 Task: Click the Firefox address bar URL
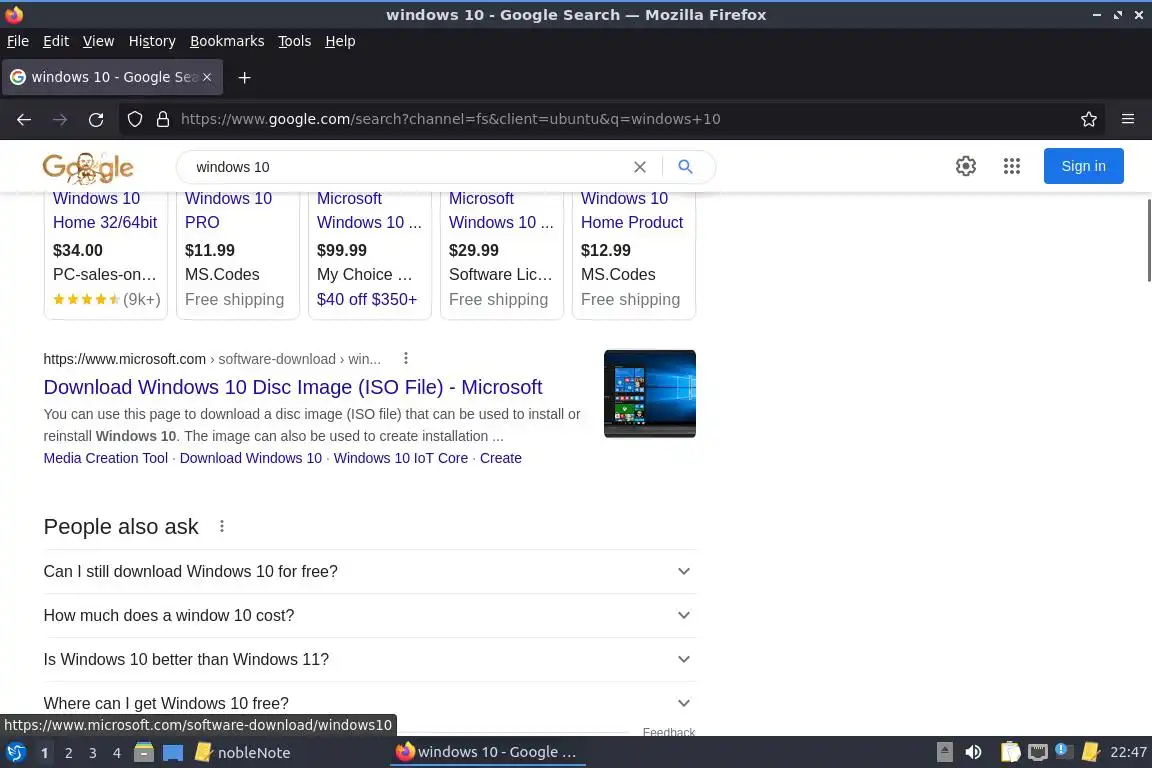point(450,119)
